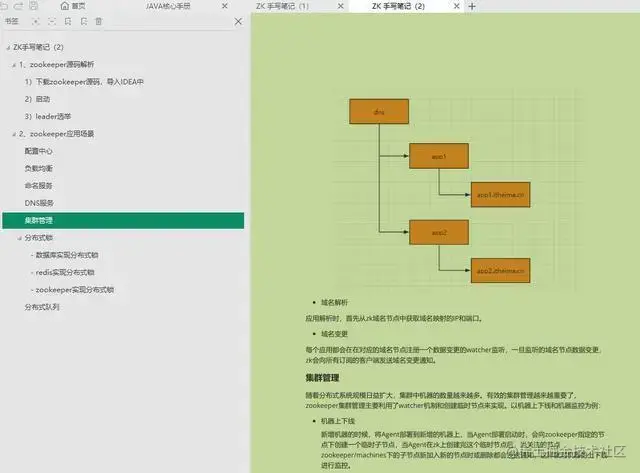
Task: Click the expand all bookmarks icon
Action: click(36, 21)
